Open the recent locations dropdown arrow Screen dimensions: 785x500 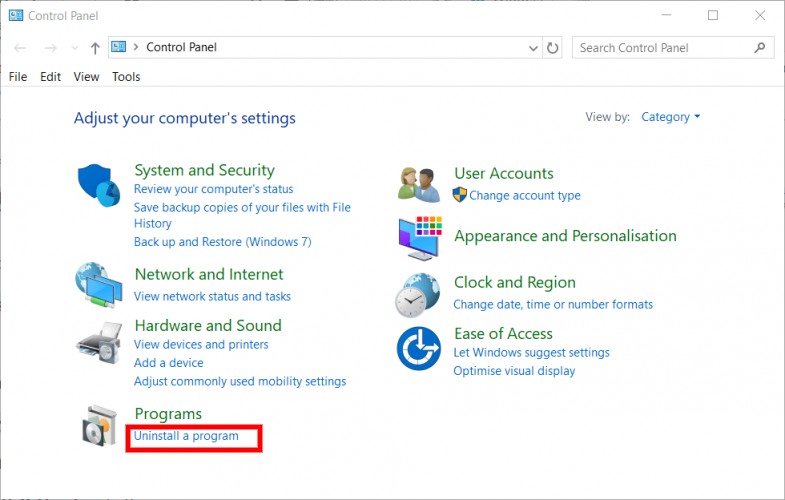[75, 49]
